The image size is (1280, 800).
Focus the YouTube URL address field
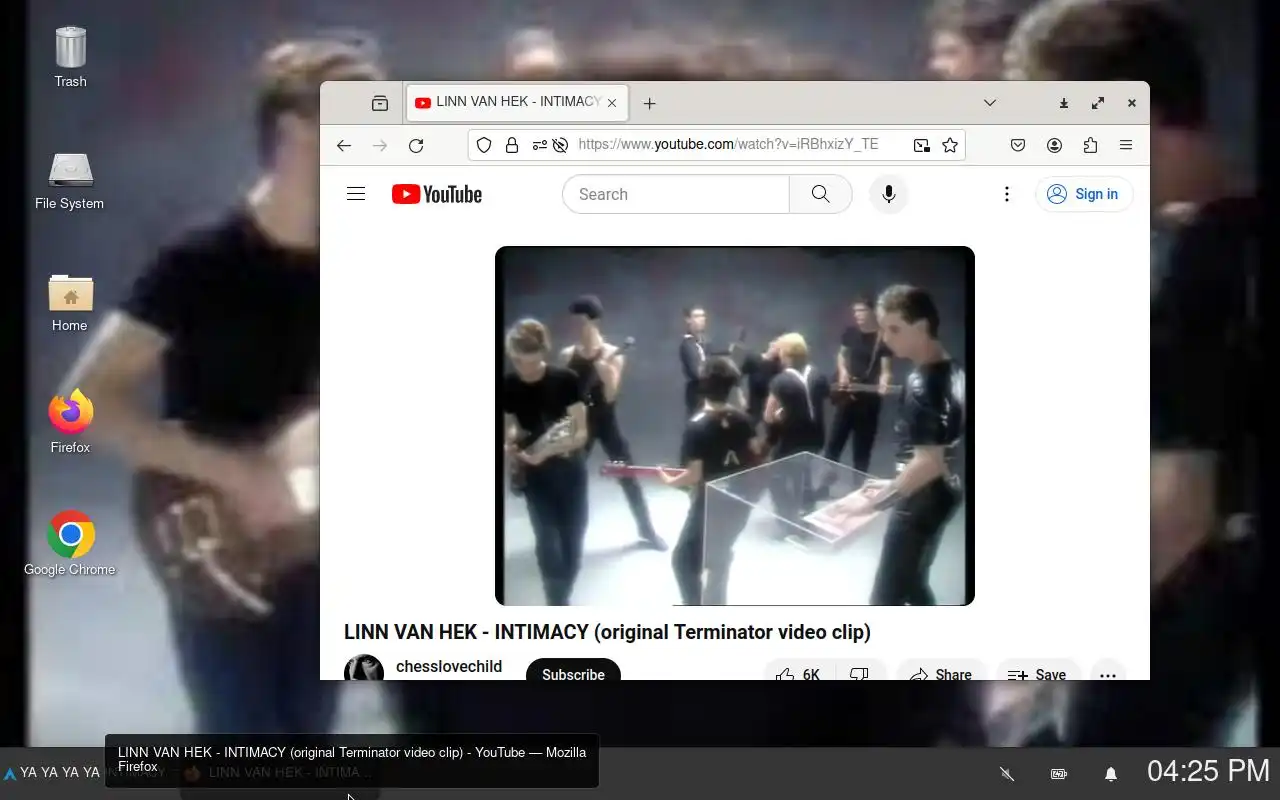click(728, 145)
